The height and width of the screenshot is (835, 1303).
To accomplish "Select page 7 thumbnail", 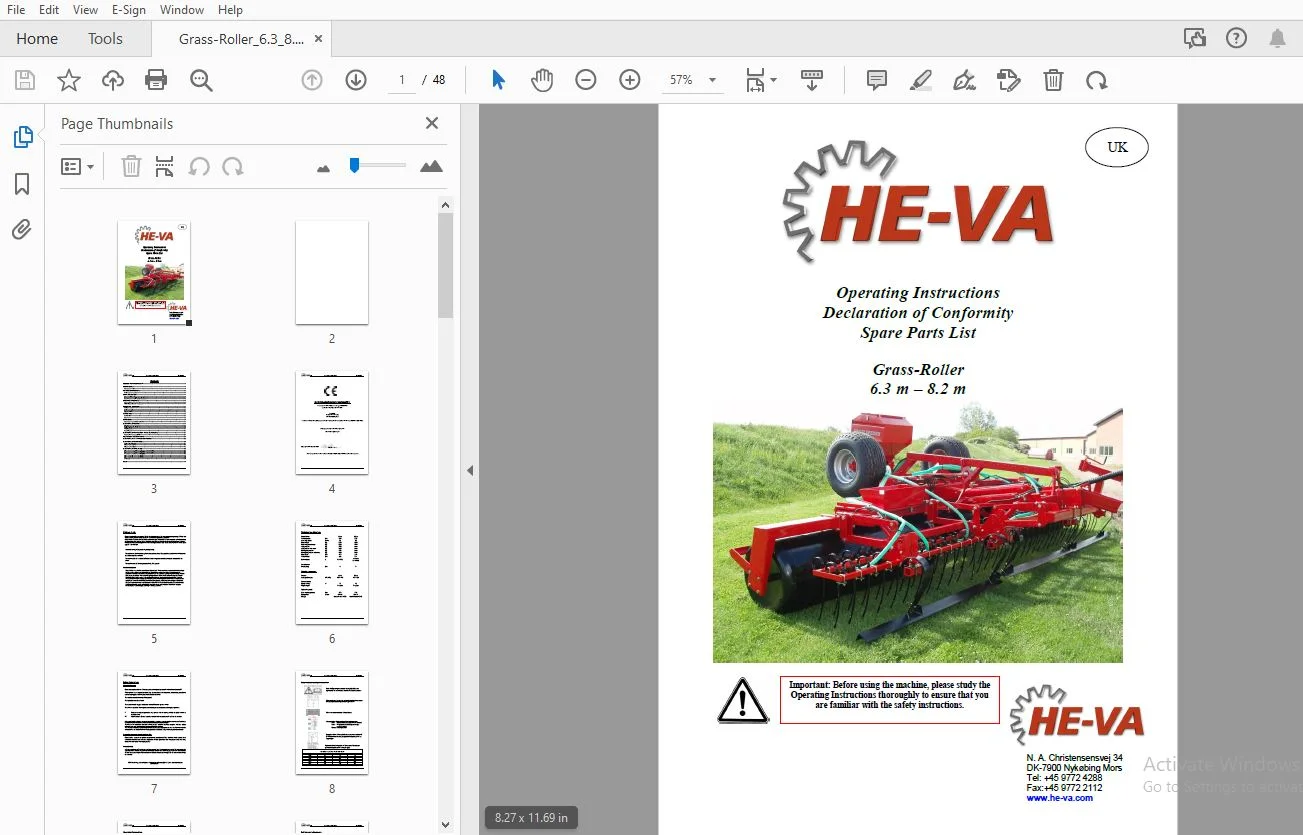I will 154,723.
